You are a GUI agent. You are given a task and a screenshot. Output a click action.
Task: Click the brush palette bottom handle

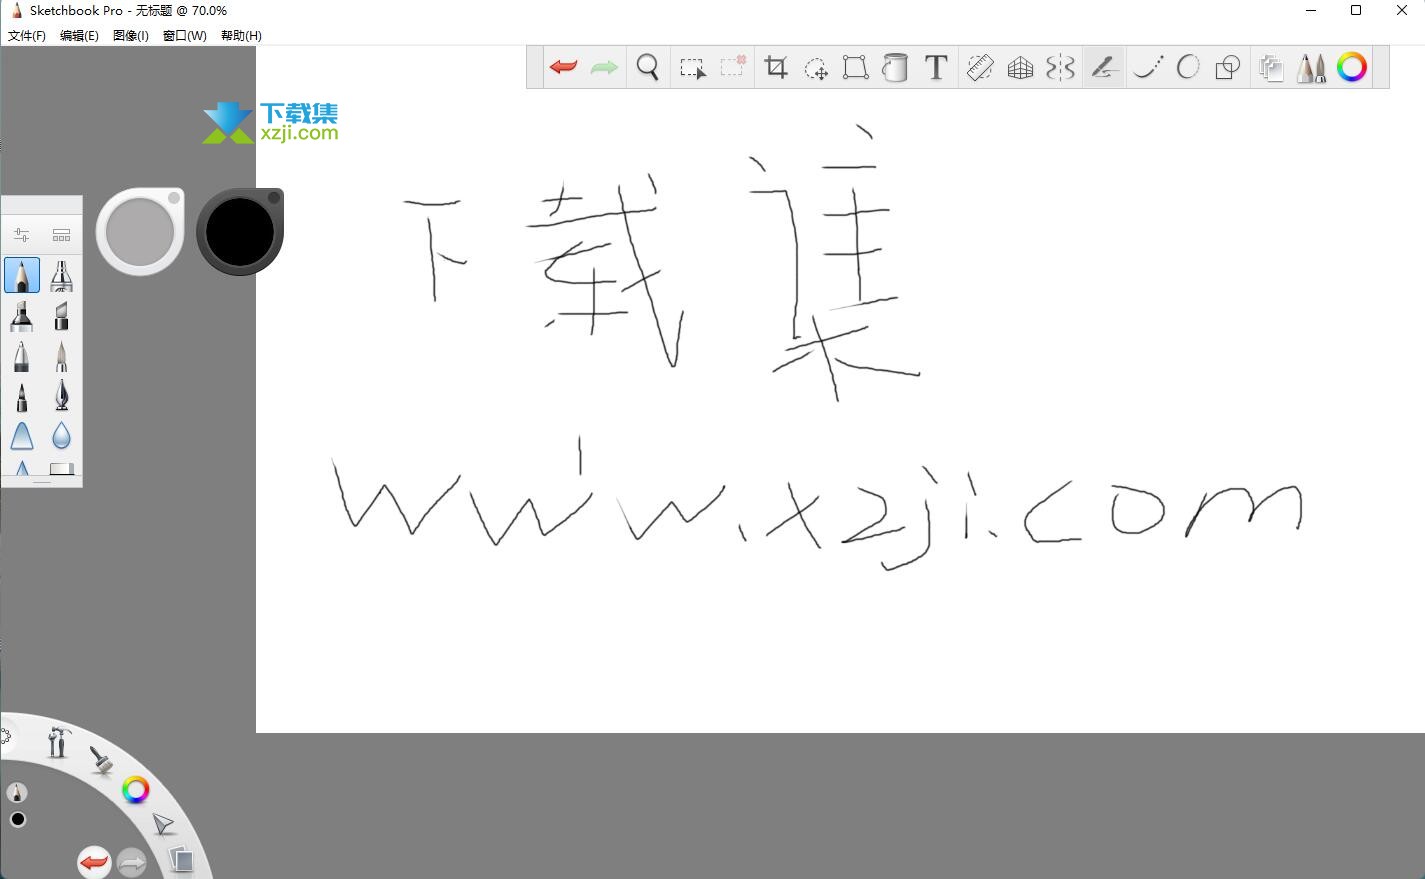(x=42, y=482)
